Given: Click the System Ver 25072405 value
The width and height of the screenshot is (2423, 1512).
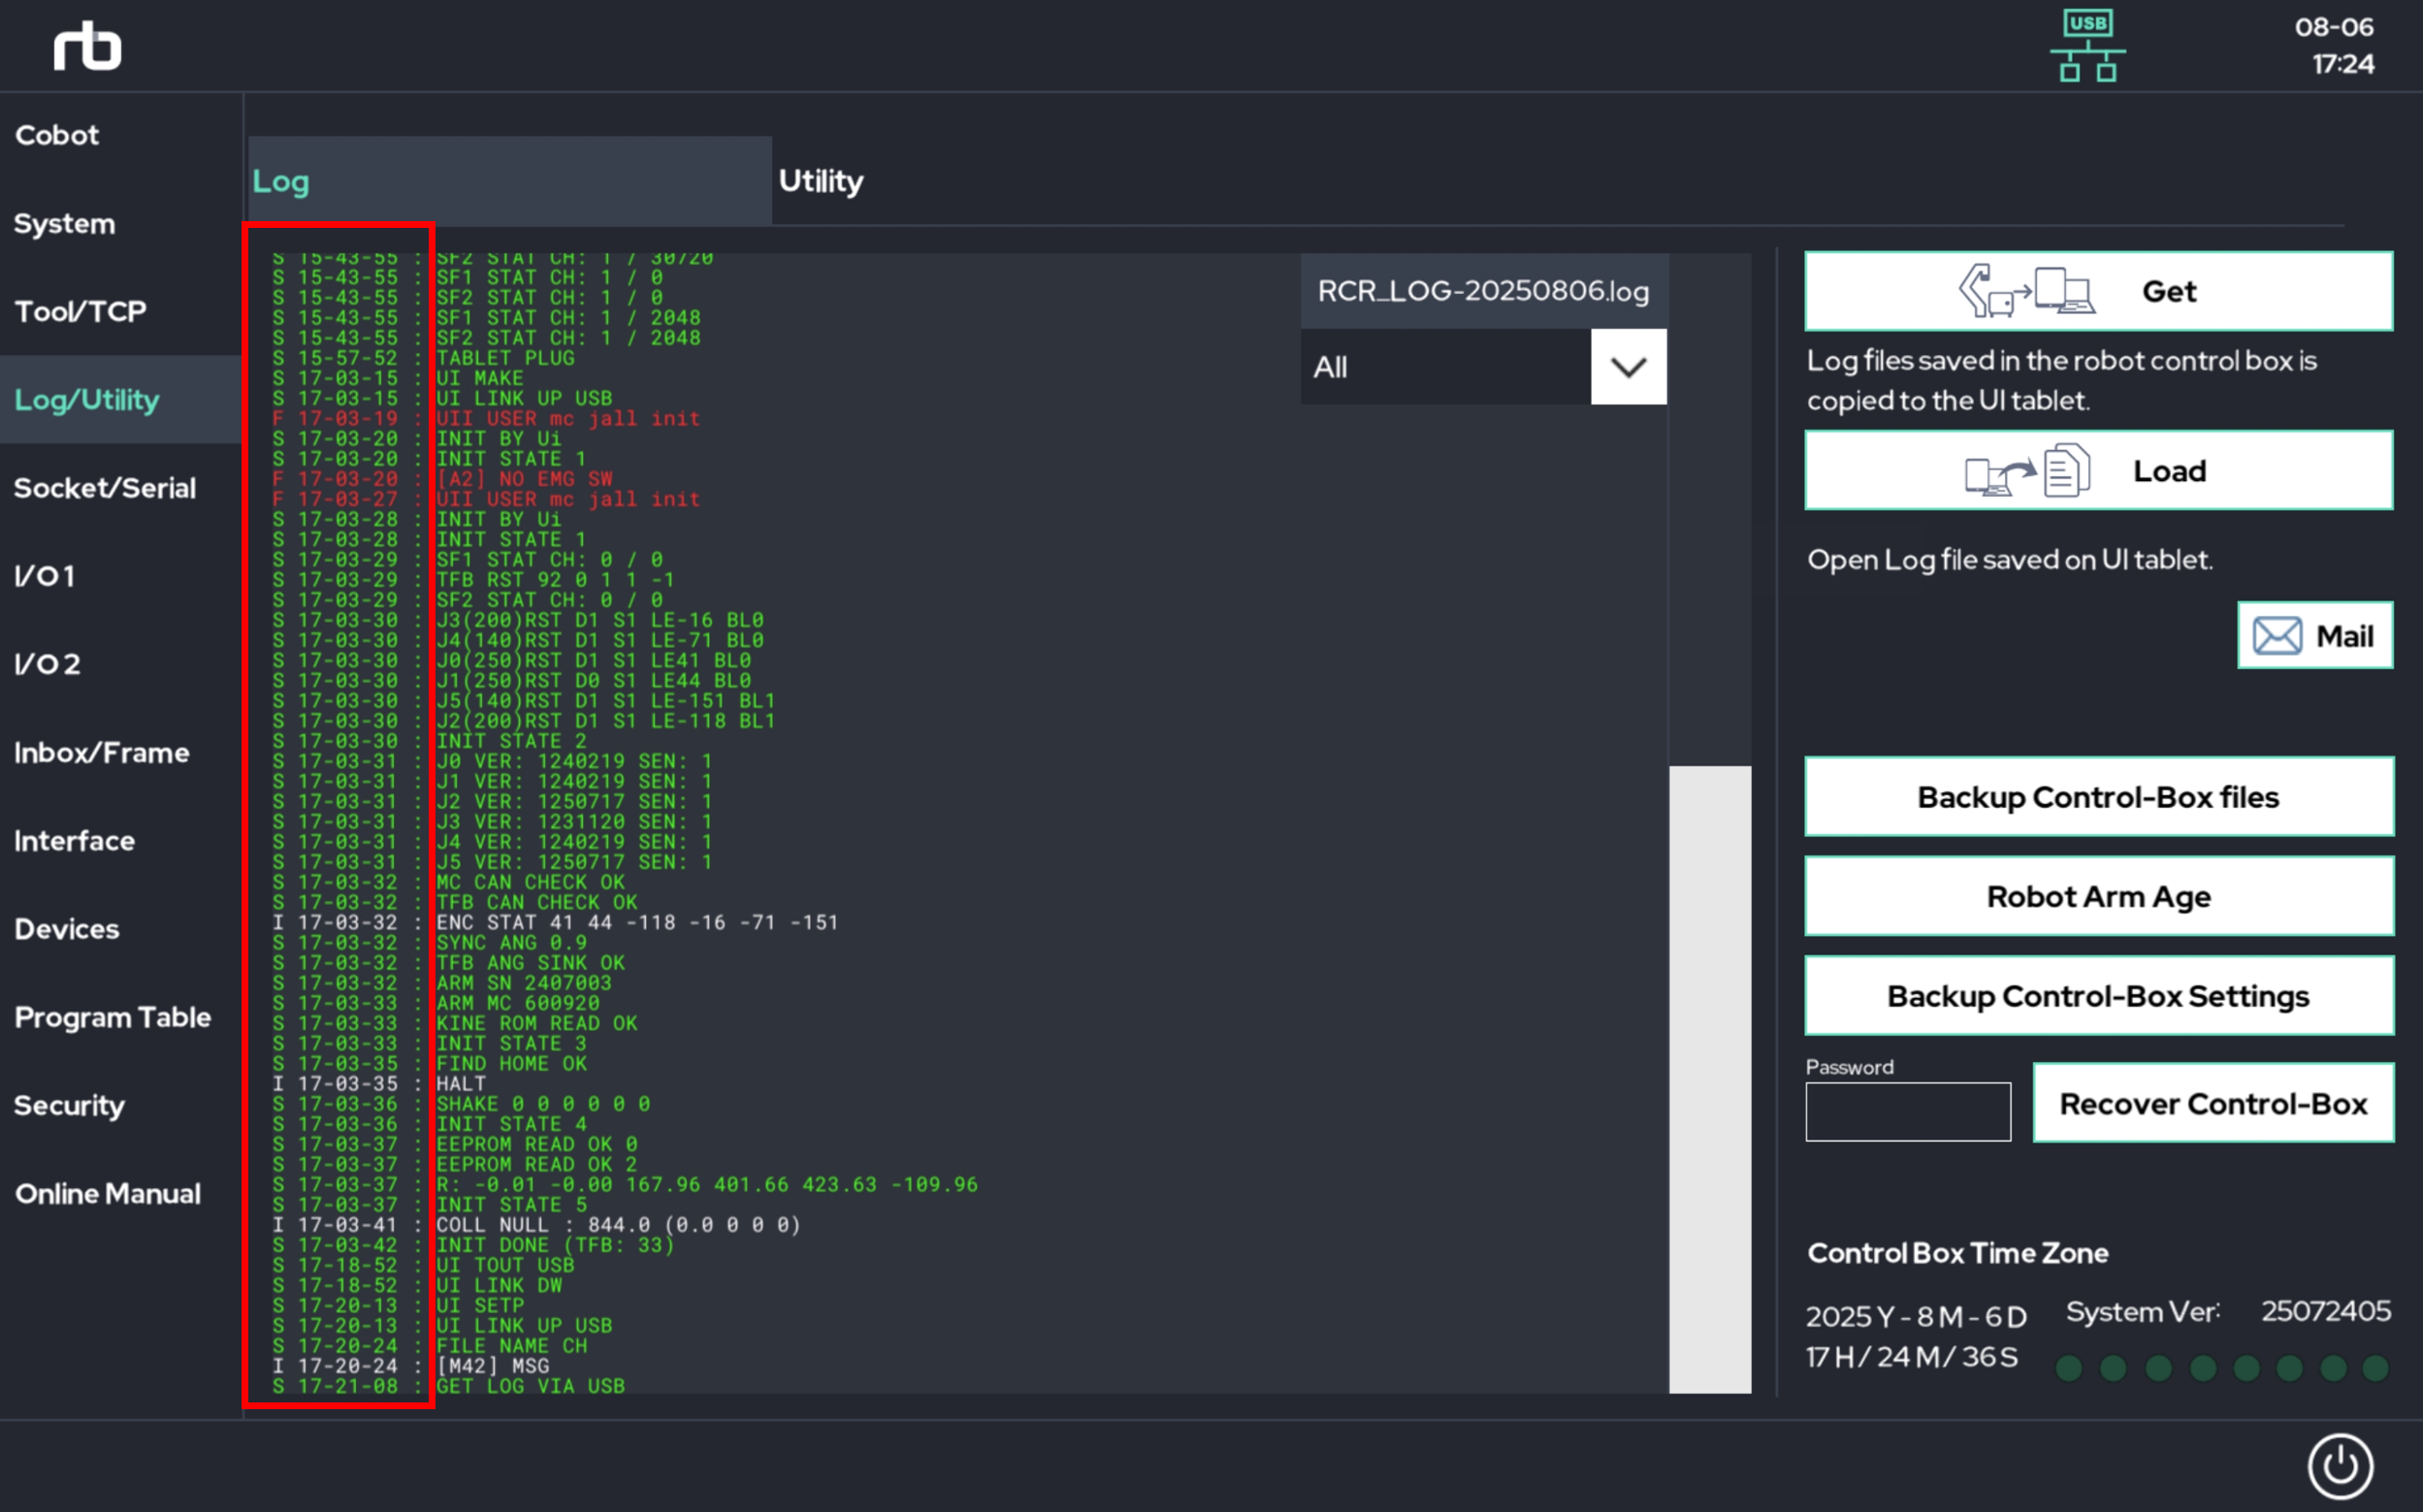Looking at the screenshot, I should 2326,1311.
